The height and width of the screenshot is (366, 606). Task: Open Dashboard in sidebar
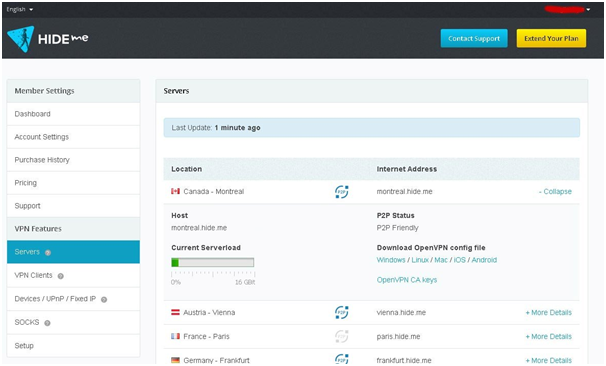coord(73,114)
